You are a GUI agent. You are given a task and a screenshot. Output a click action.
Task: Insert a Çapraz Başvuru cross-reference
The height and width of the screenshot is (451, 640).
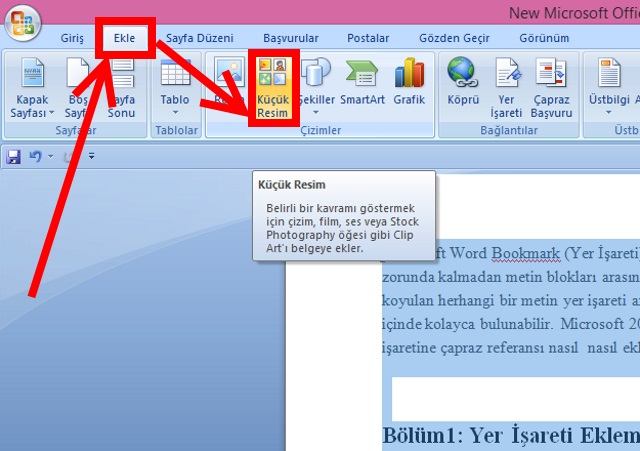[x=551, y=88]
